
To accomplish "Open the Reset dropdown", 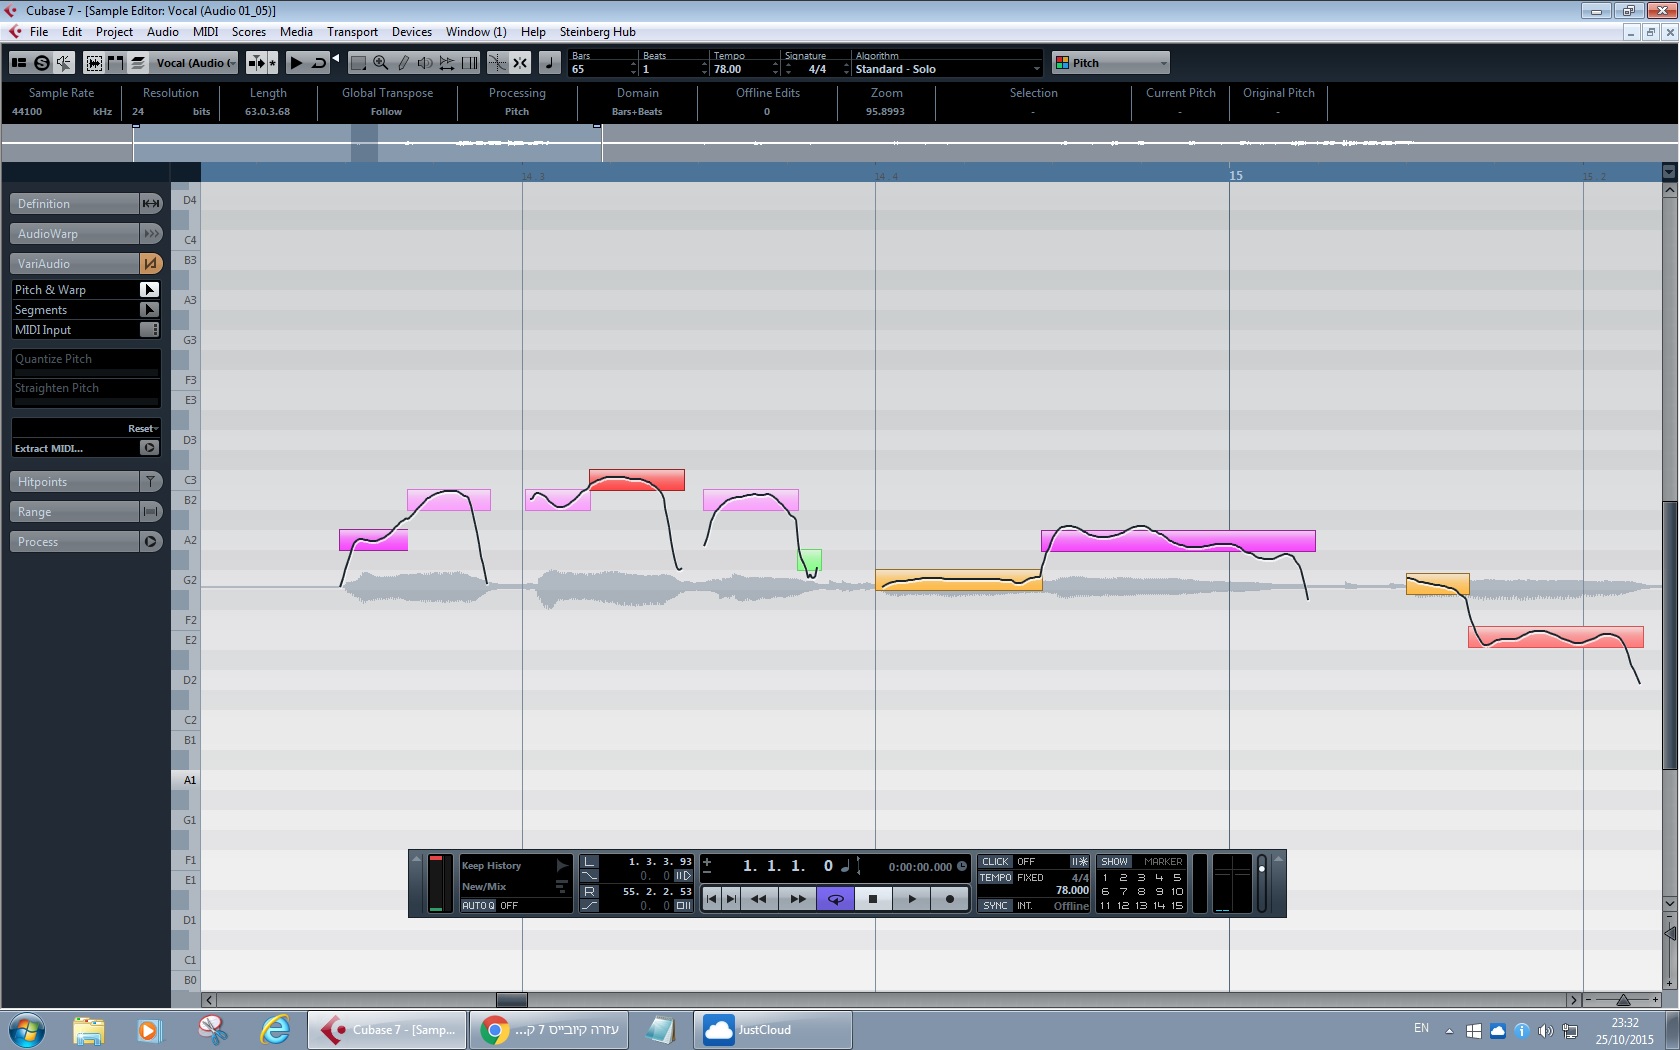I will (x=143, y=429).
